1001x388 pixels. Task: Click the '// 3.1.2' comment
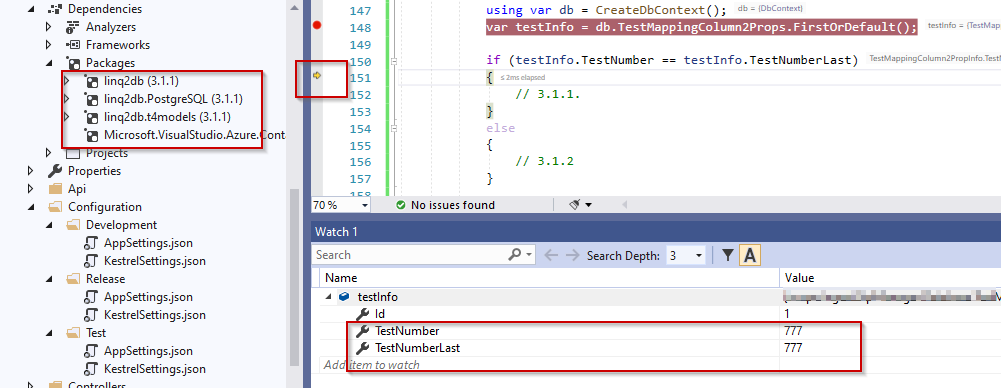point(545,161)
